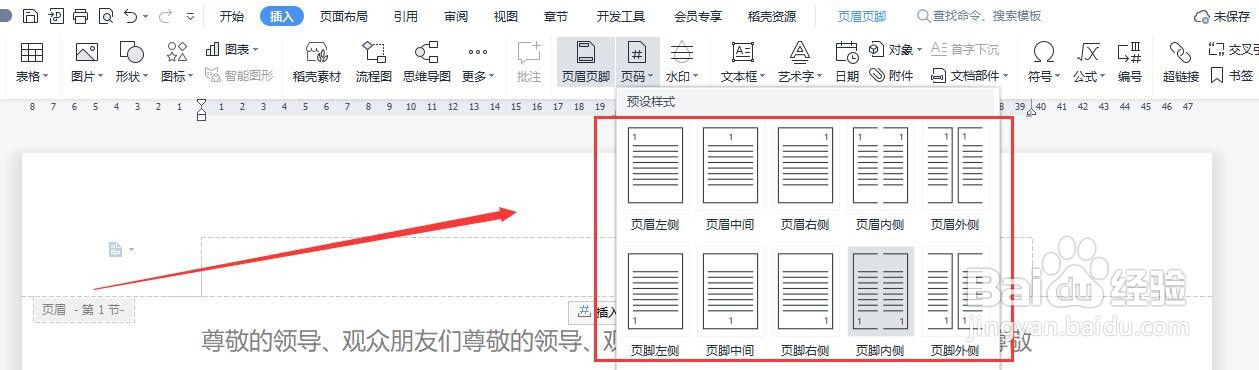1259x370 pixels.
Task: Click the 页眉 - 第 1 节 label
Action: point(83,310)
